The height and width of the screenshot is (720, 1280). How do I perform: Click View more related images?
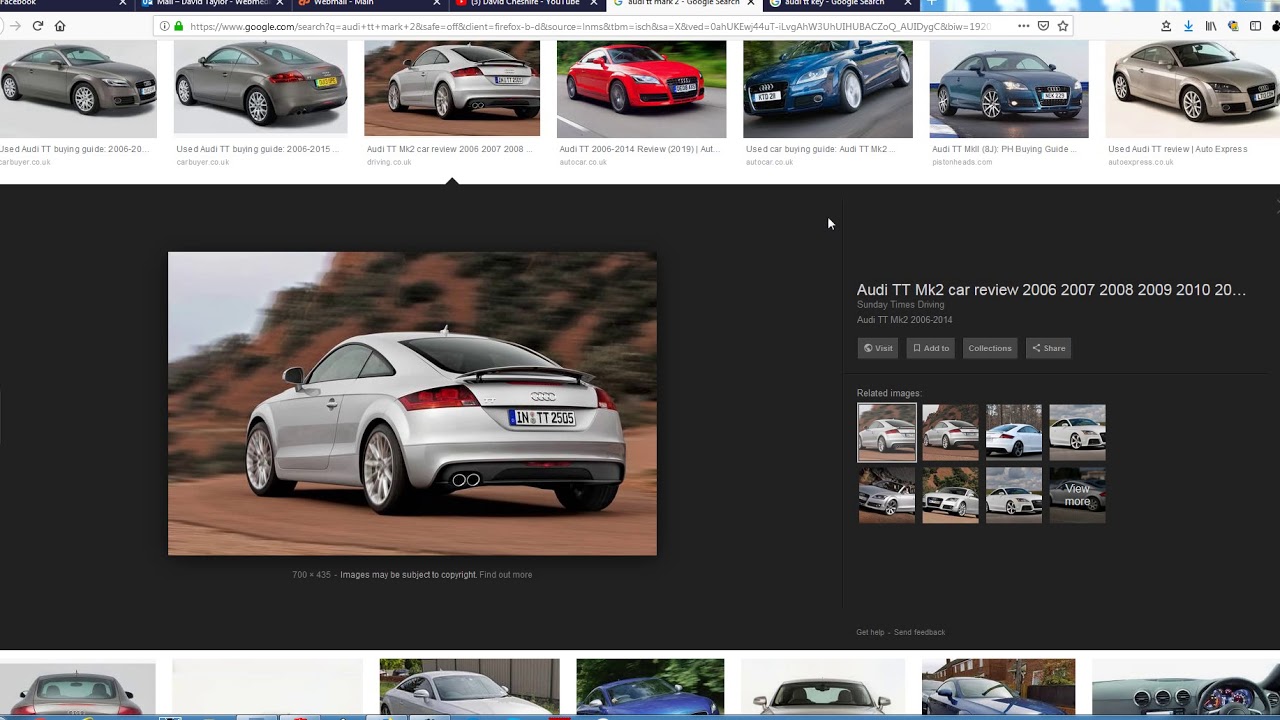pyautogui.click(x=1077, y=494)
